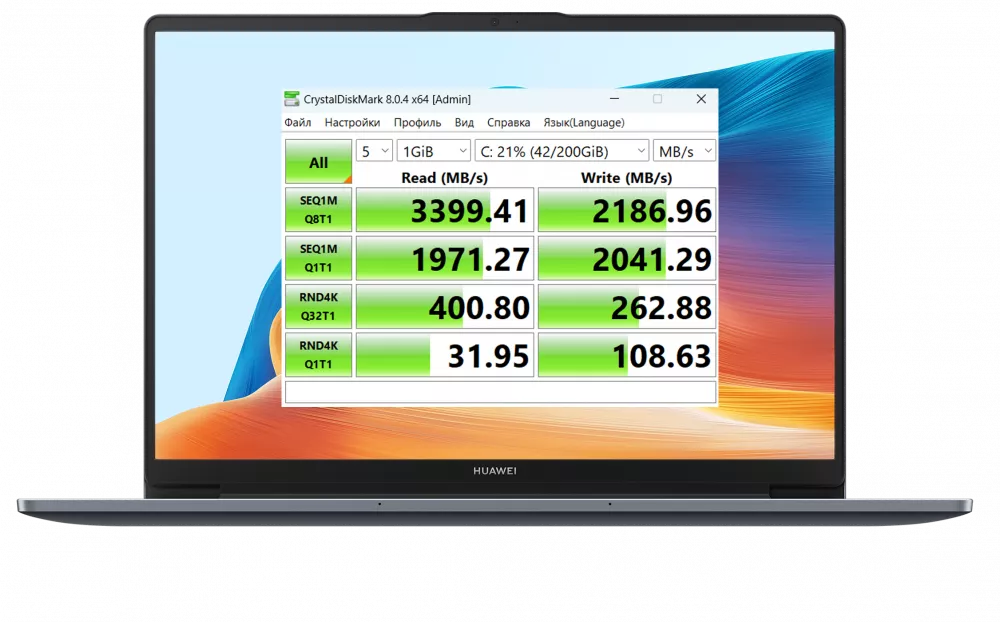Click the 3399.41 read result

(445, 210)
